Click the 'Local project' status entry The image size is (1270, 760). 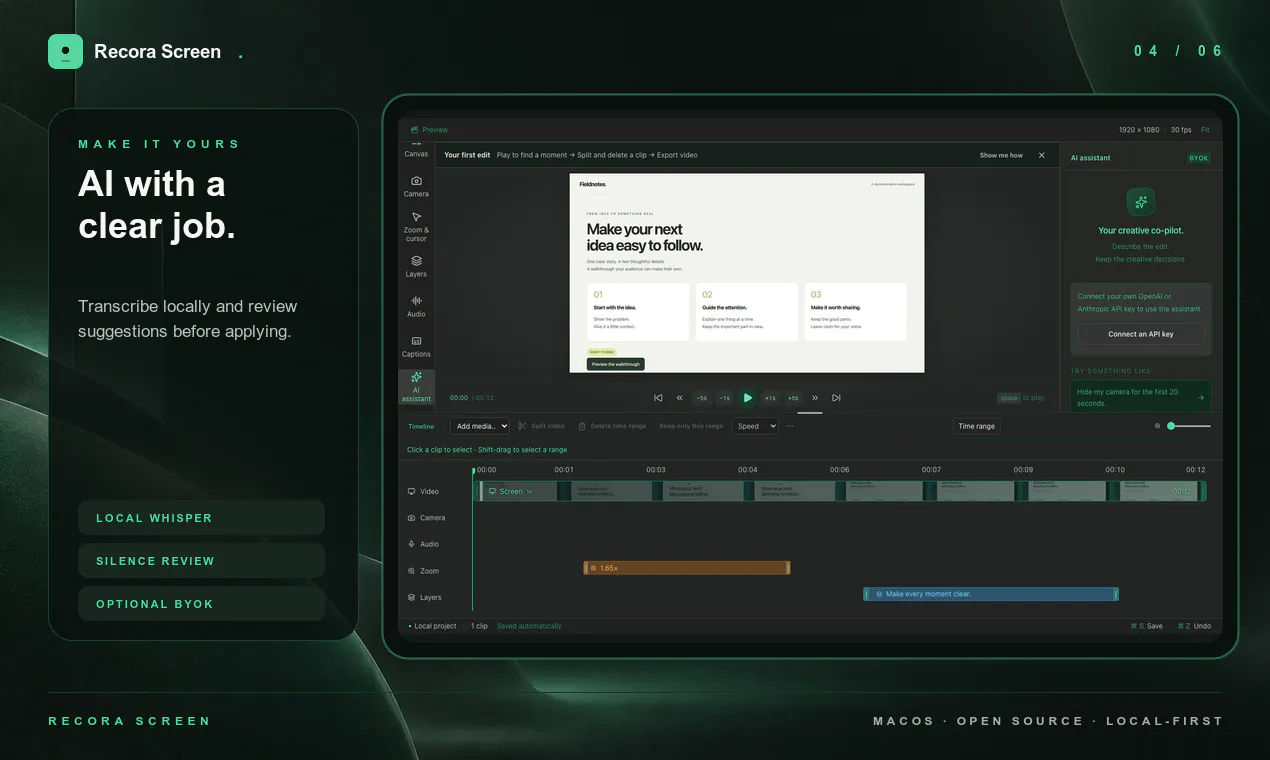click(x=433, y=626)
